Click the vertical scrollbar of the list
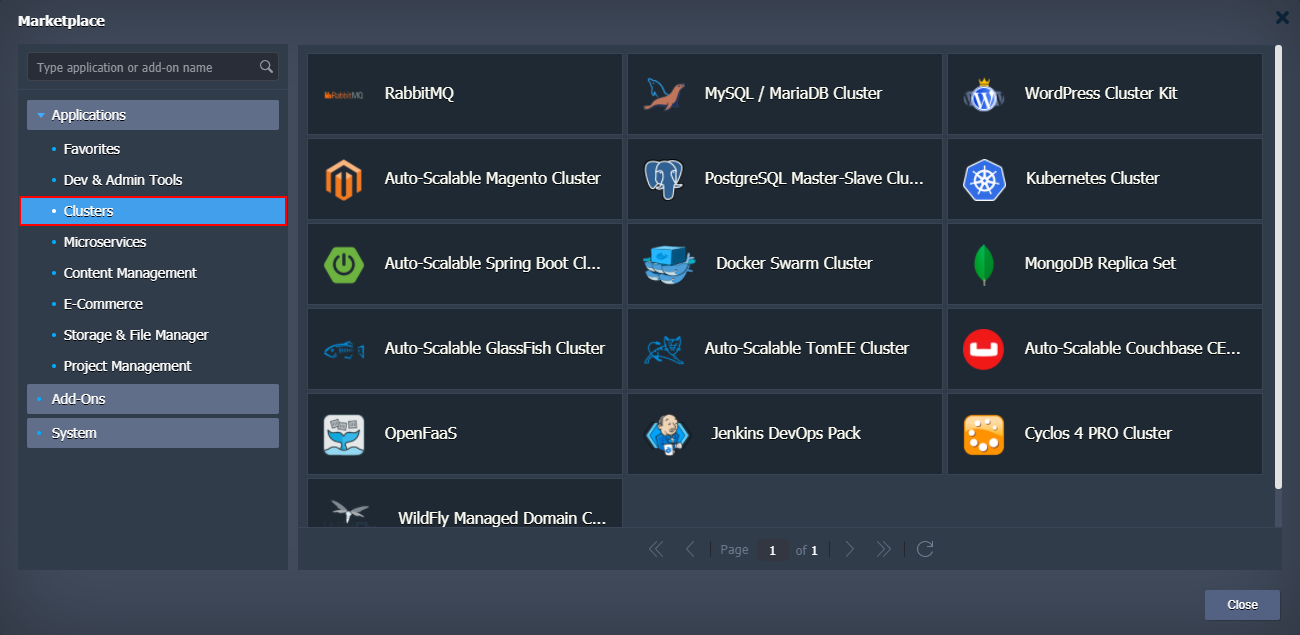The width and height of the screenshot is (1300, 635). coord(1278,266)
